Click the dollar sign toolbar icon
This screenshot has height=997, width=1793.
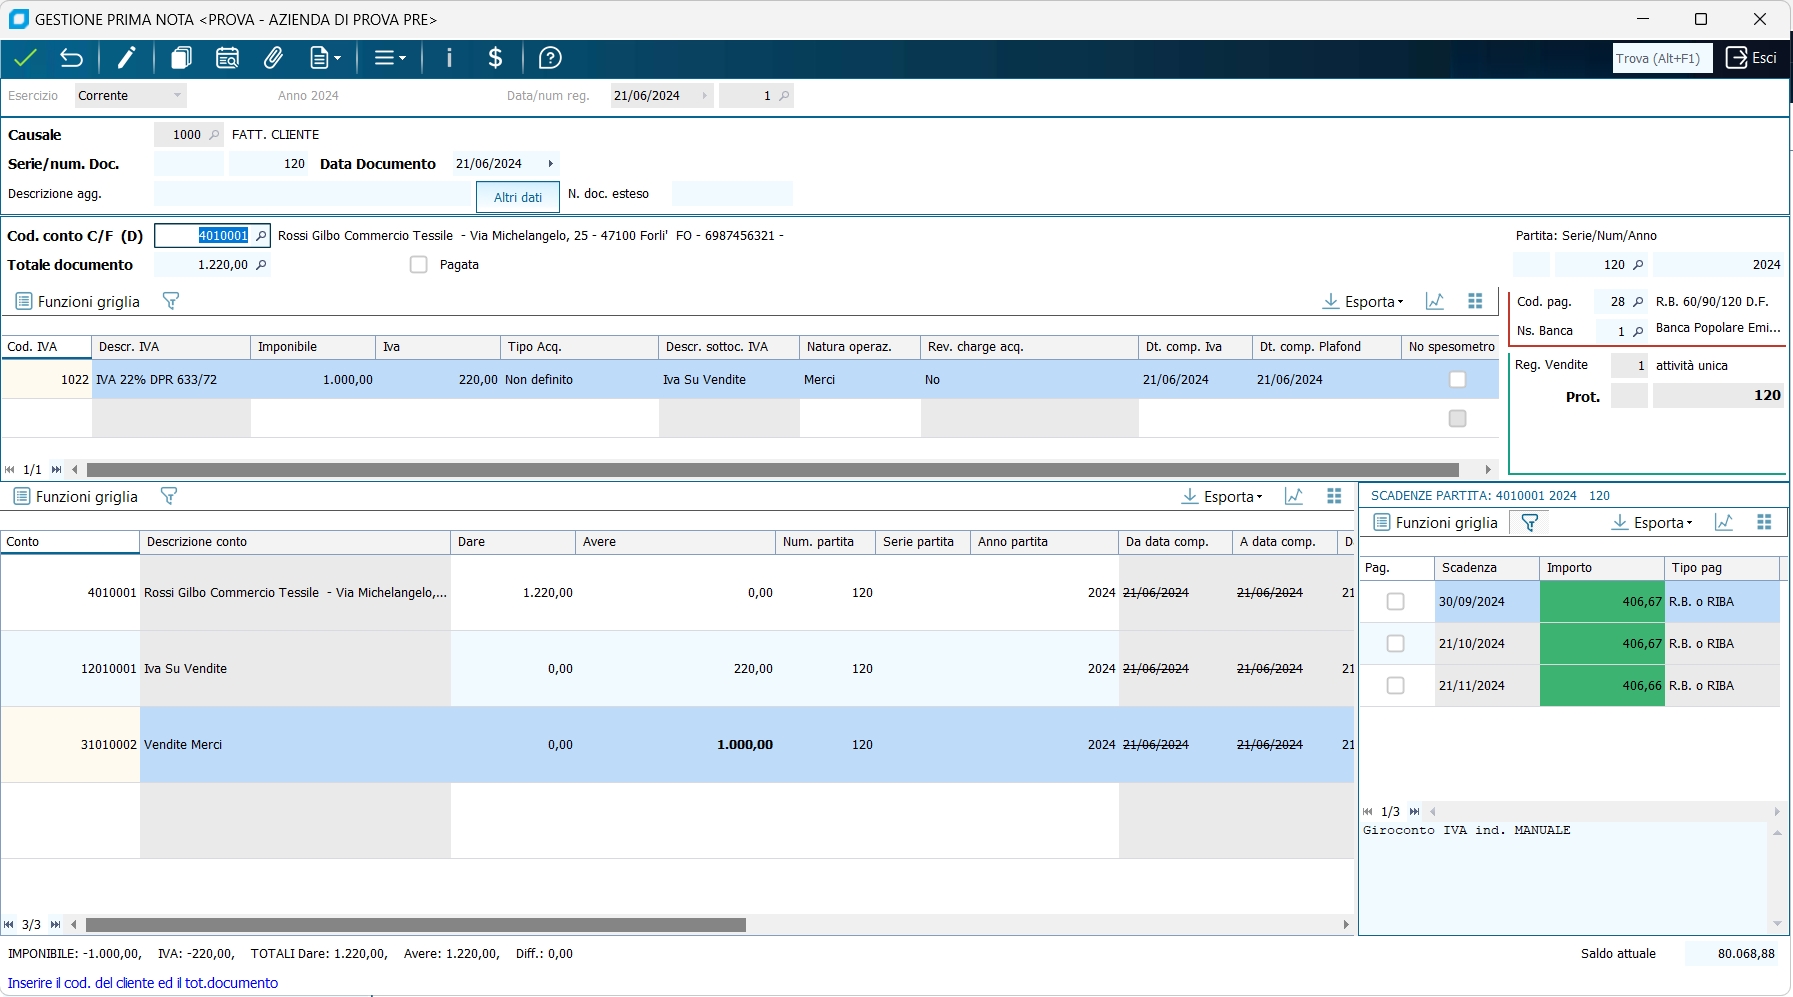[x=495, y=58]
